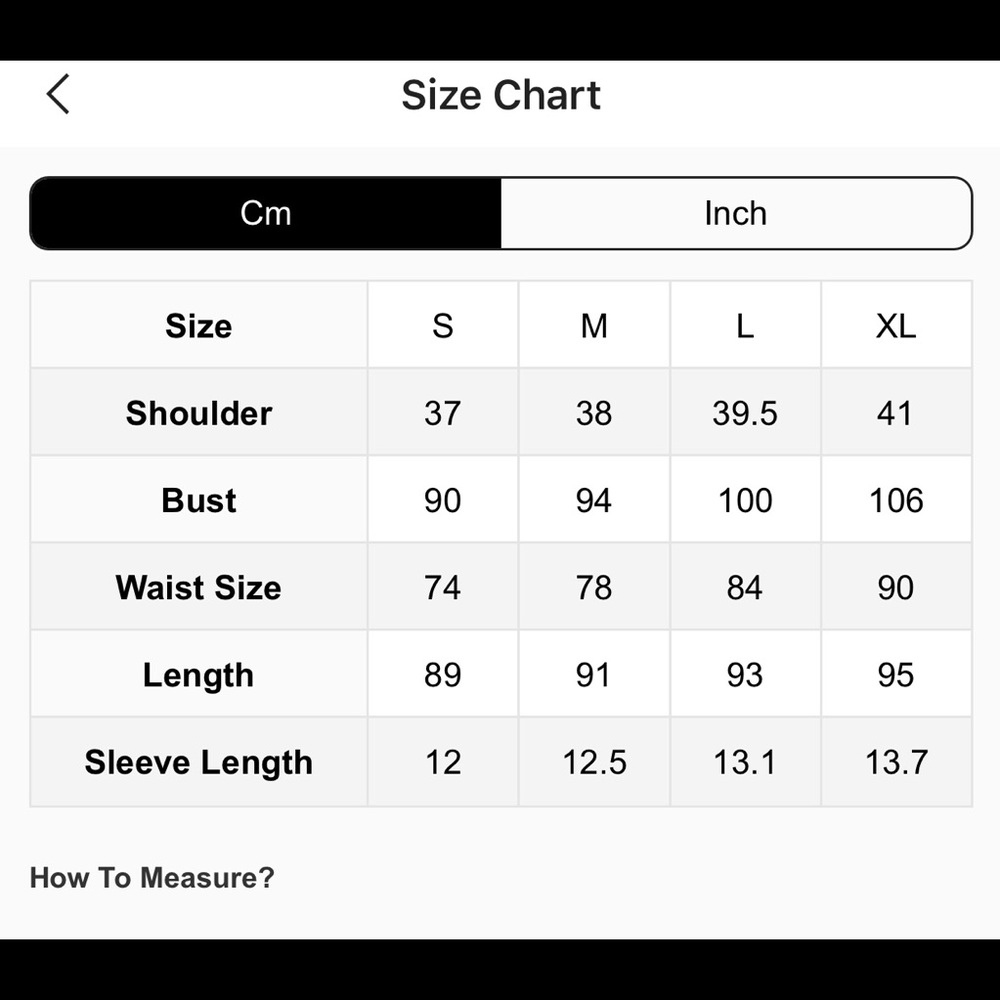Click the Sleeve Length row label
The height and width of the screenshot is (1000, 1000).
(199, 762)
